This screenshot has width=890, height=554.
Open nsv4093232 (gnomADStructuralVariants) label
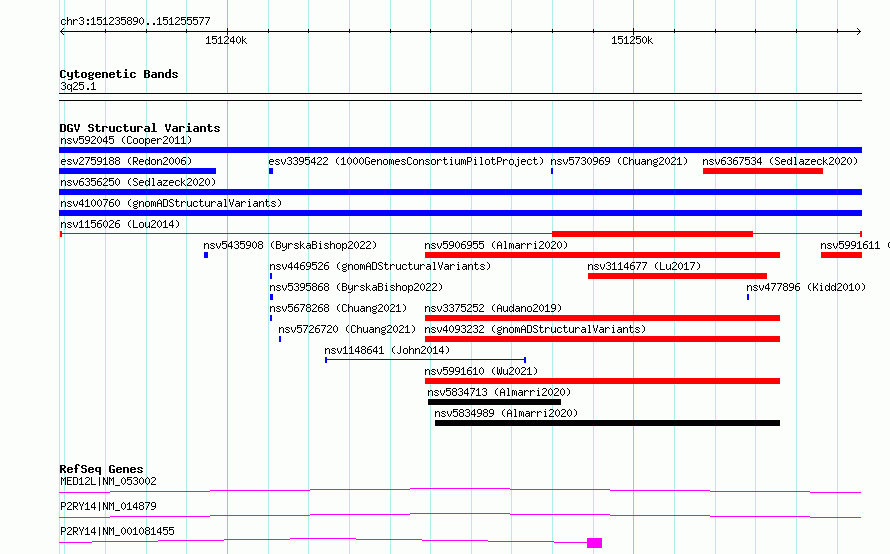(x=535, y=329)
